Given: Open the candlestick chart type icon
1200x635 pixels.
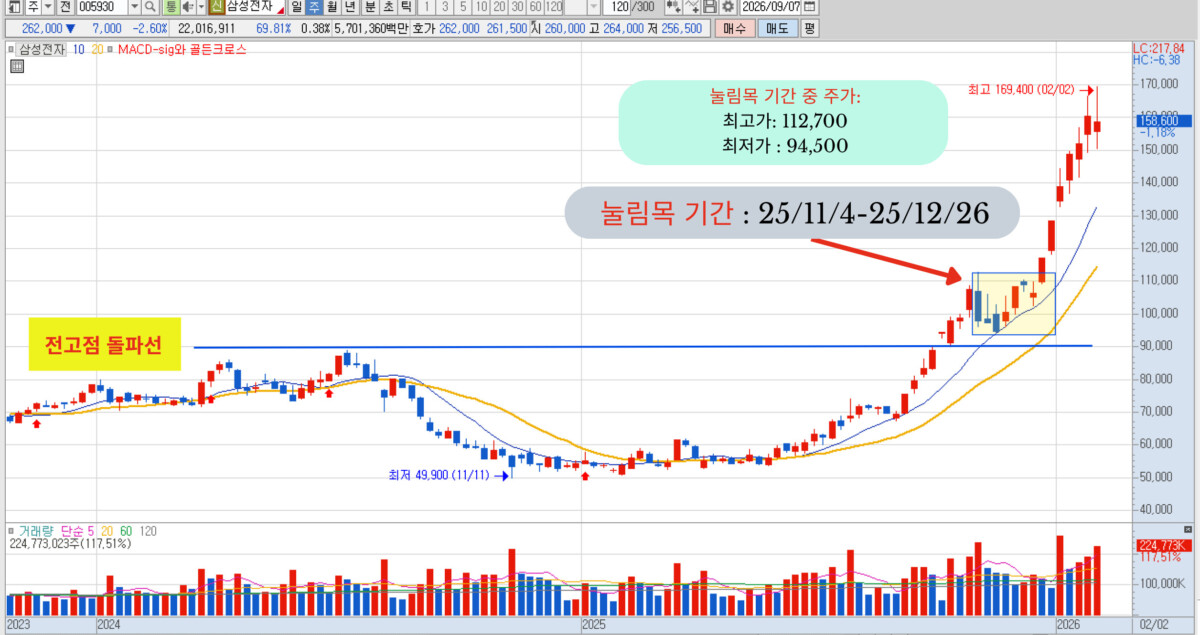Looking at the screenshot, I should pos(674,7).
